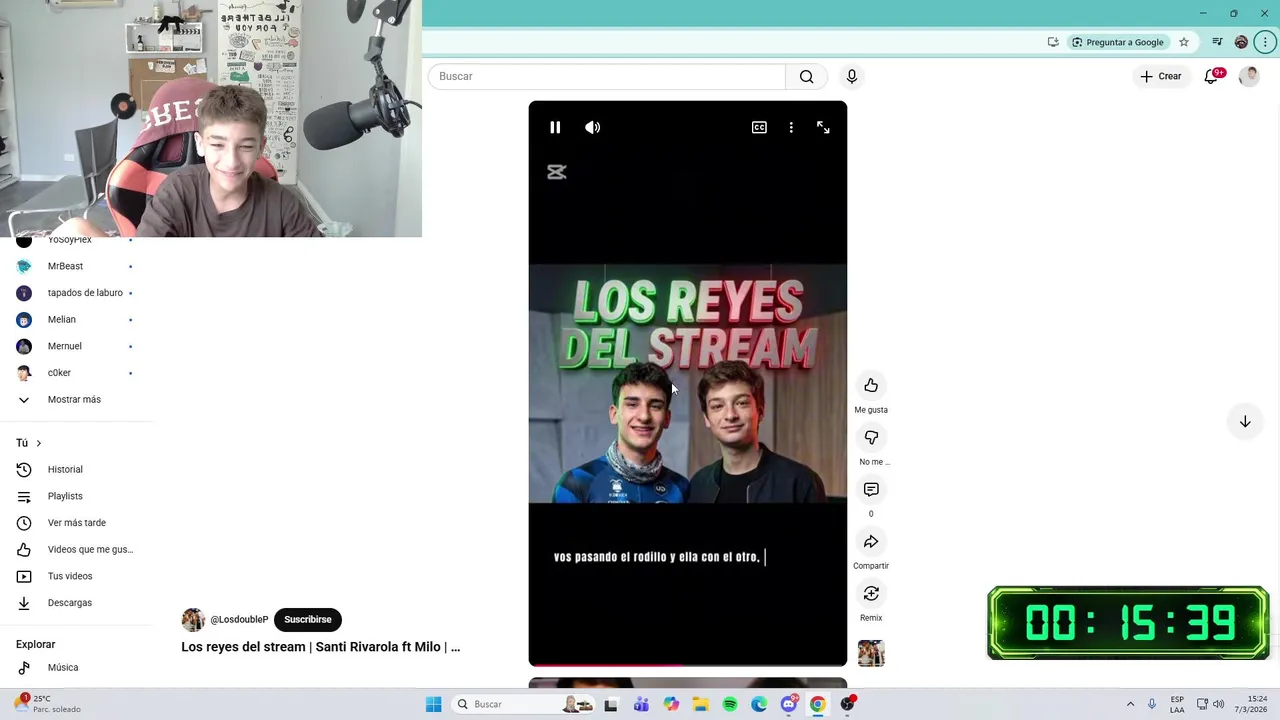Pause the Short with the pause button
This screenshot has width=1280, height=720.
pyautogui.click(x=555, y=127)
